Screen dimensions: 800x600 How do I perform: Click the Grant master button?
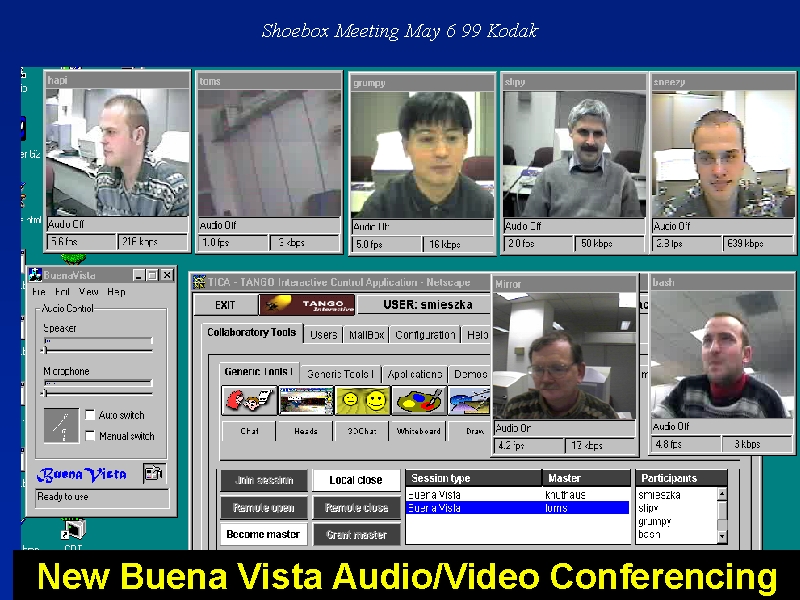(x=356, y=535)
